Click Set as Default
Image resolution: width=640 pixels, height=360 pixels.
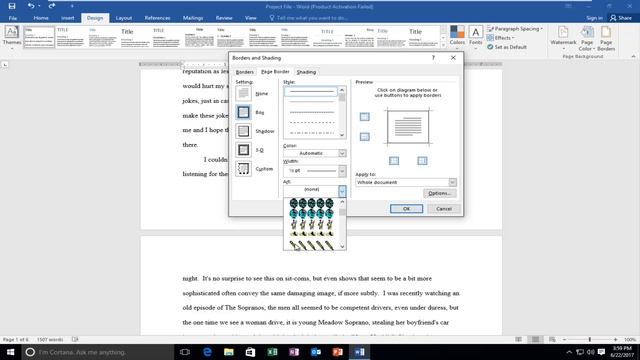(x=507, y=47)
